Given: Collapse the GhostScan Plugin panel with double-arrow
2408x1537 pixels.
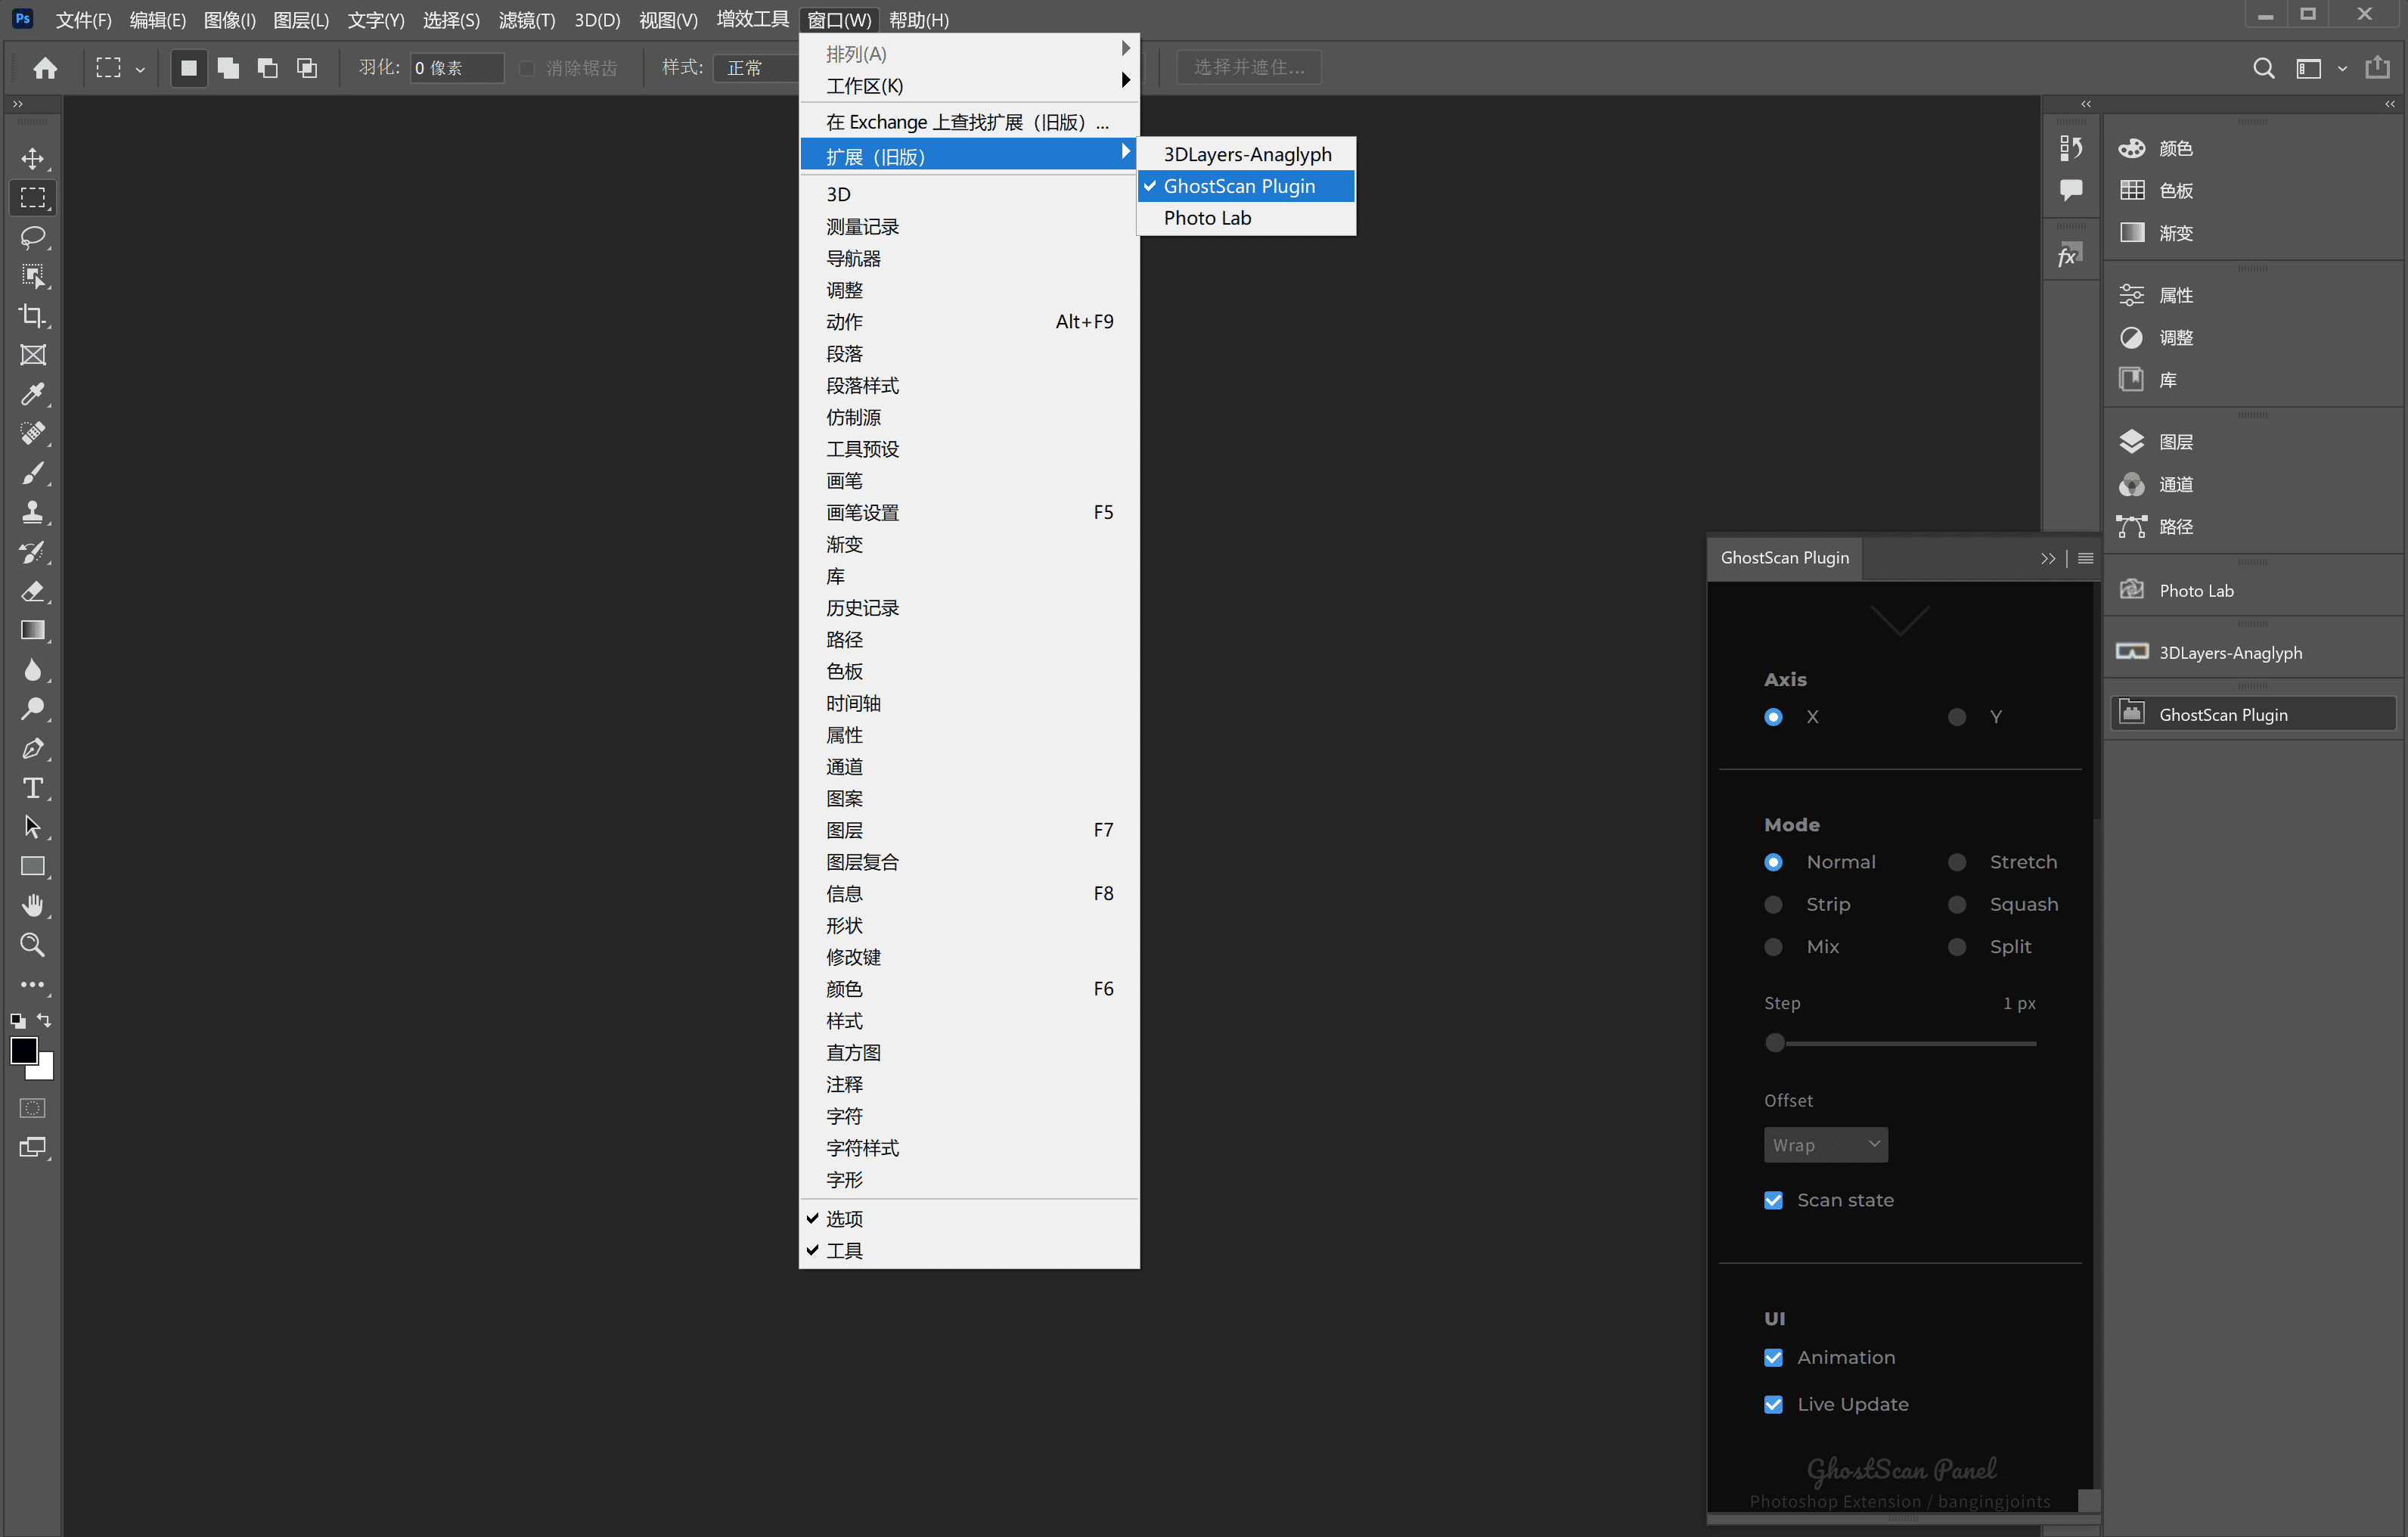Looking at the screenshot, I should click(x=2047, y=559).
